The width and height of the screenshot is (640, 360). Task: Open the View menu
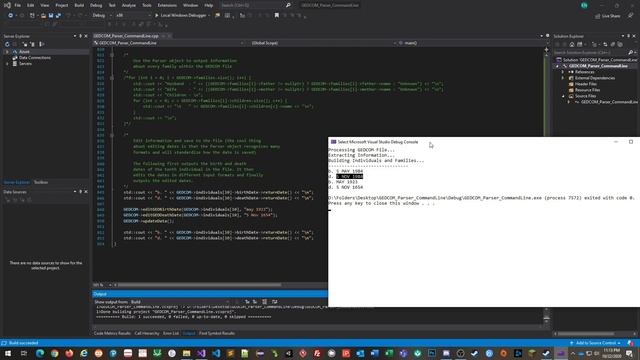pos(44,5)
